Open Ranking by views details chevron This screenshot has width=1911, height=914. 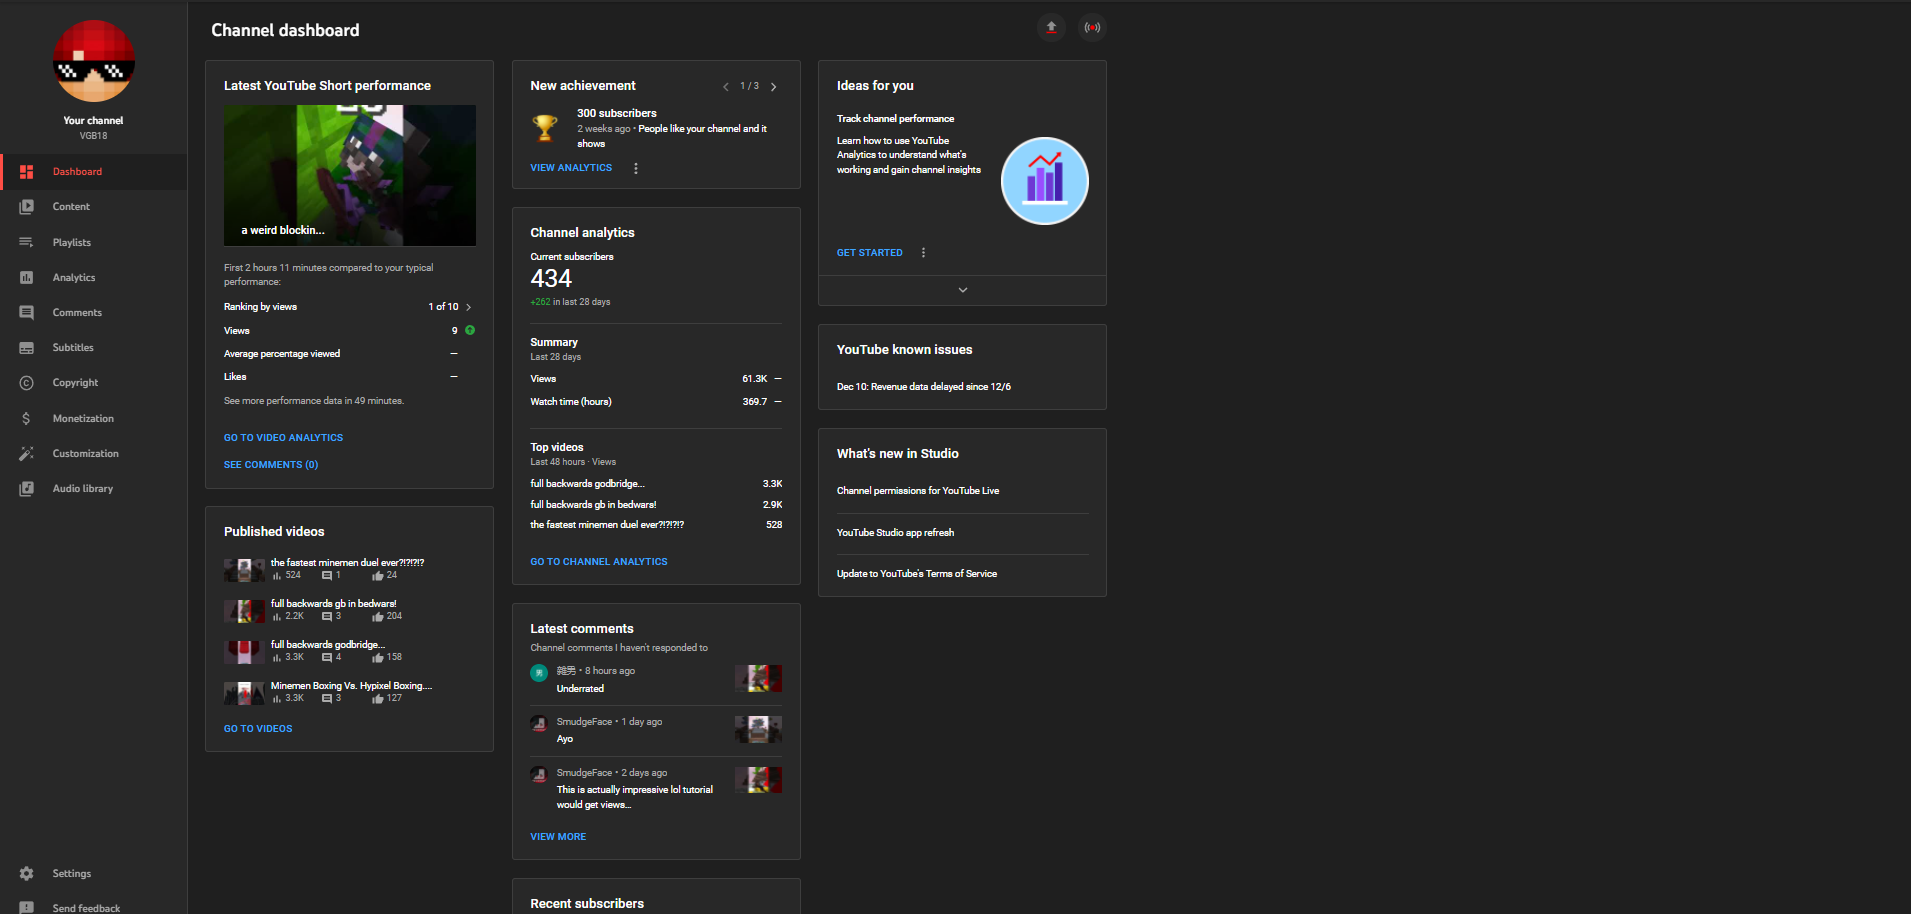tap(468, 307)
